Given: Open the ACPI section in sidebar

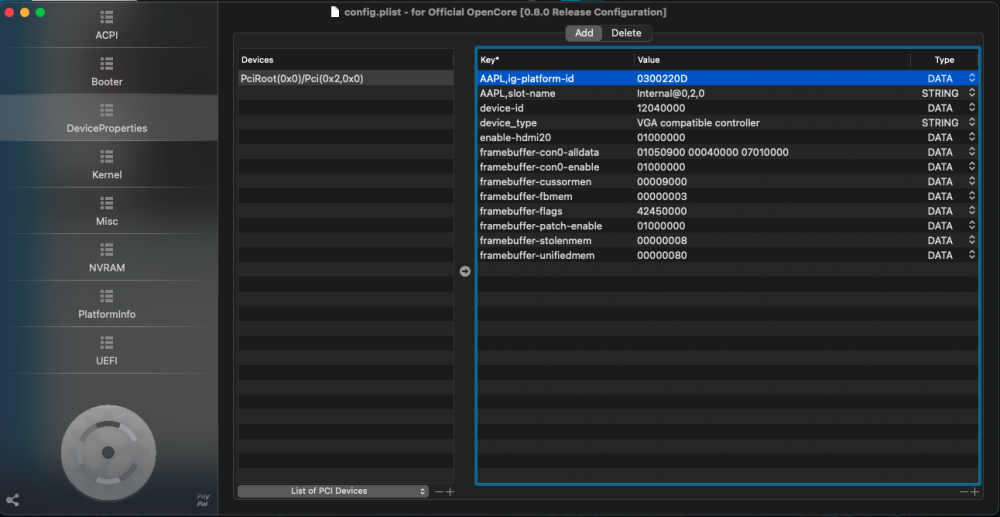Looking at the screenshot, I should click(x=107, y=25).
